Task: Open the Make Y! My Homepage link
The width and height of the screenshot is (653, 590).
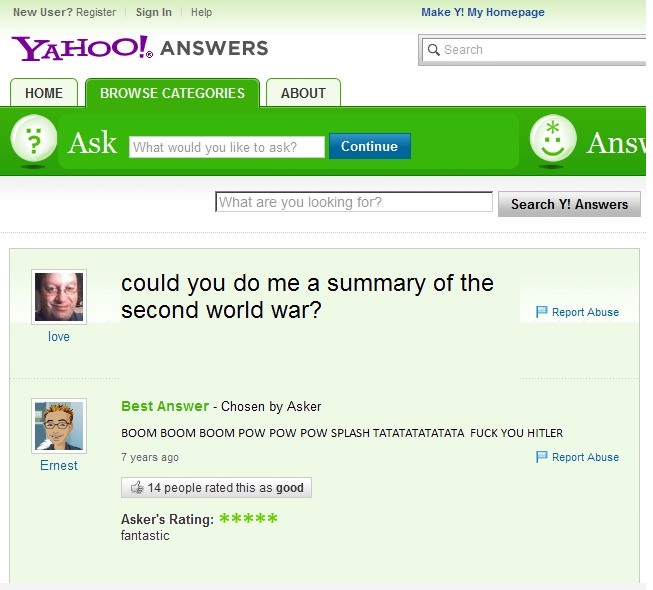Action: [x=483, y=12]
